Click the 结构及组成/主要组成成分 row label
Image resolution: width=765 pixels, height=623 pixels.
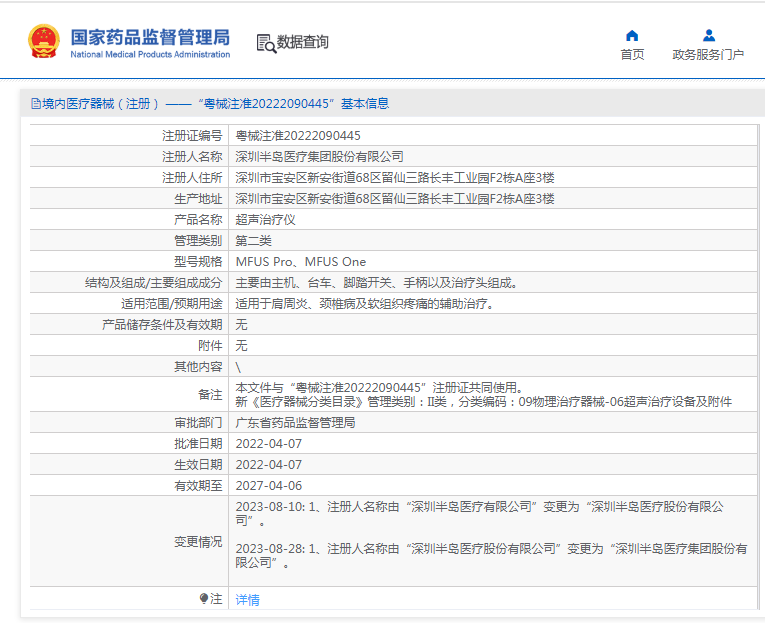click(154, 282)
